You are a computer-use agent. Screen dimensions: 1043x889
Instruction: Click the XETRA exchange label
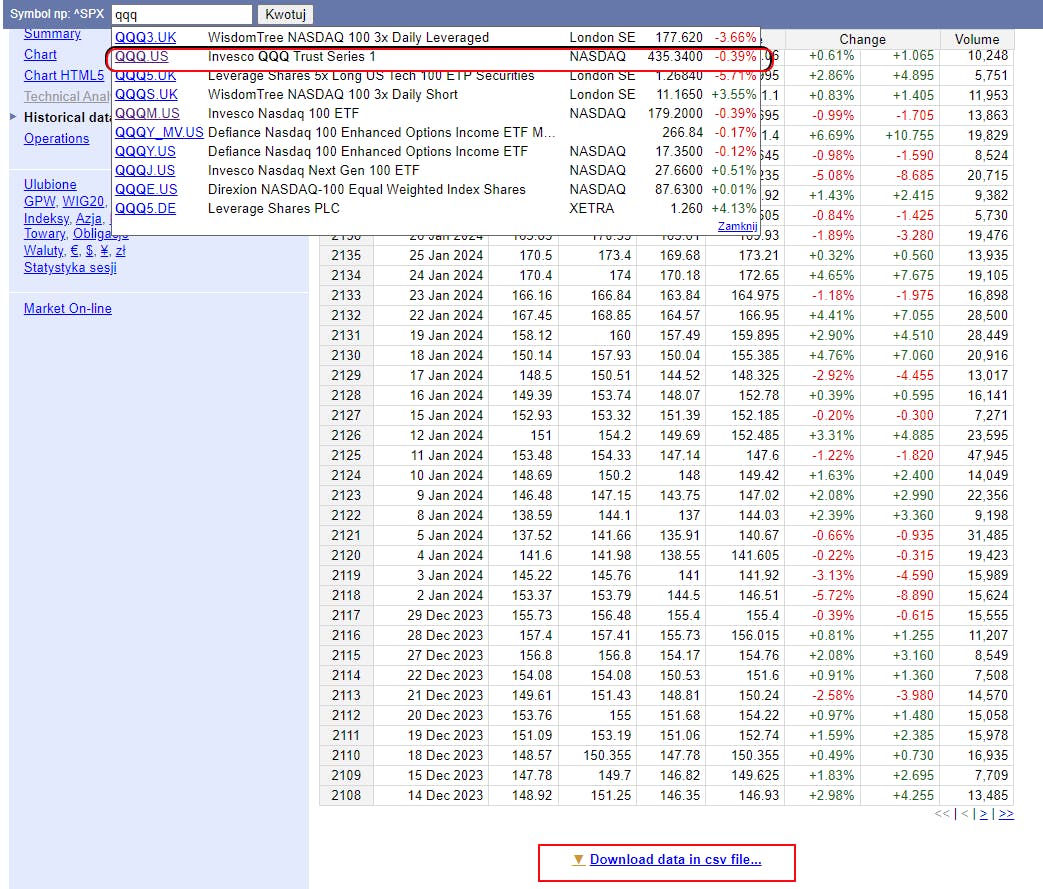tap(591, 208)
